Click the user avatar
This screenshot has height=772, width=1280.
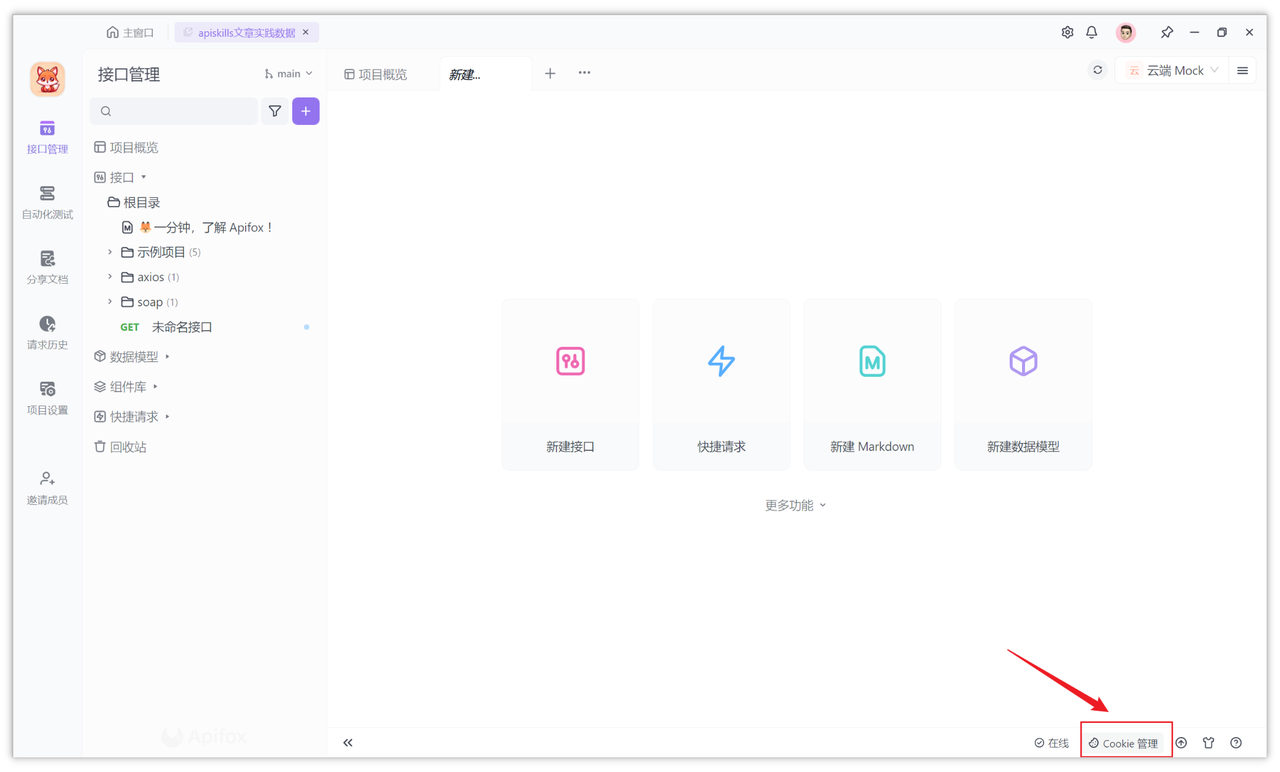coord(1126,32)
